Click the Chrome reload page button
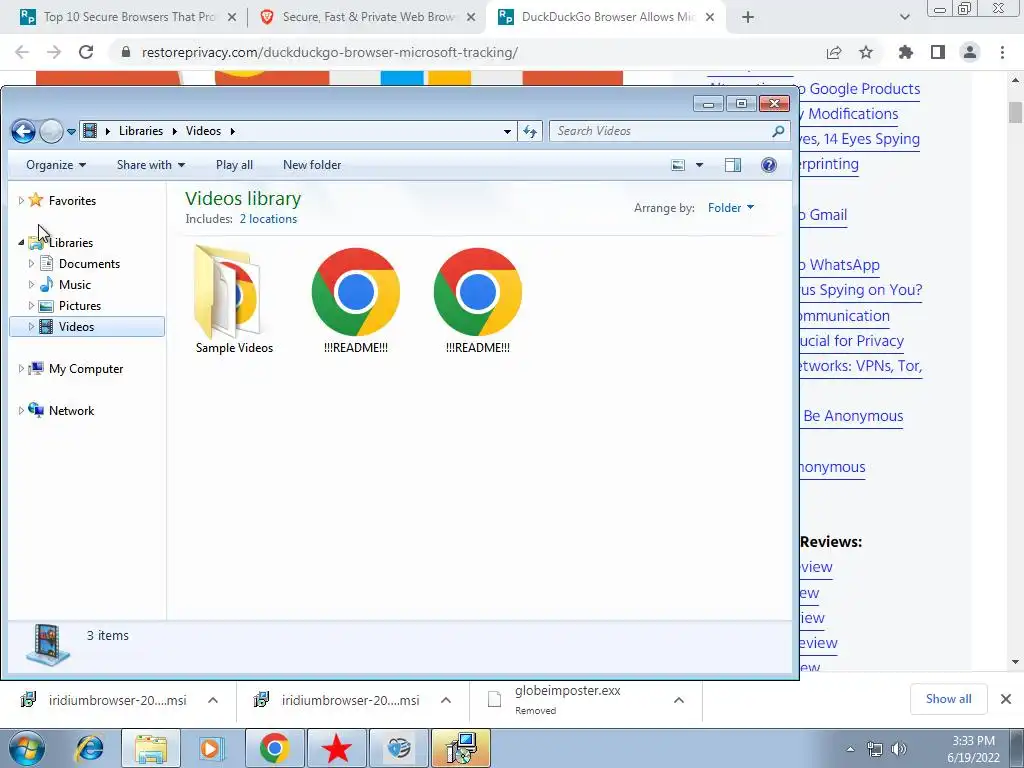Viewport: 1024px width, 768px height. click(86, 52)
